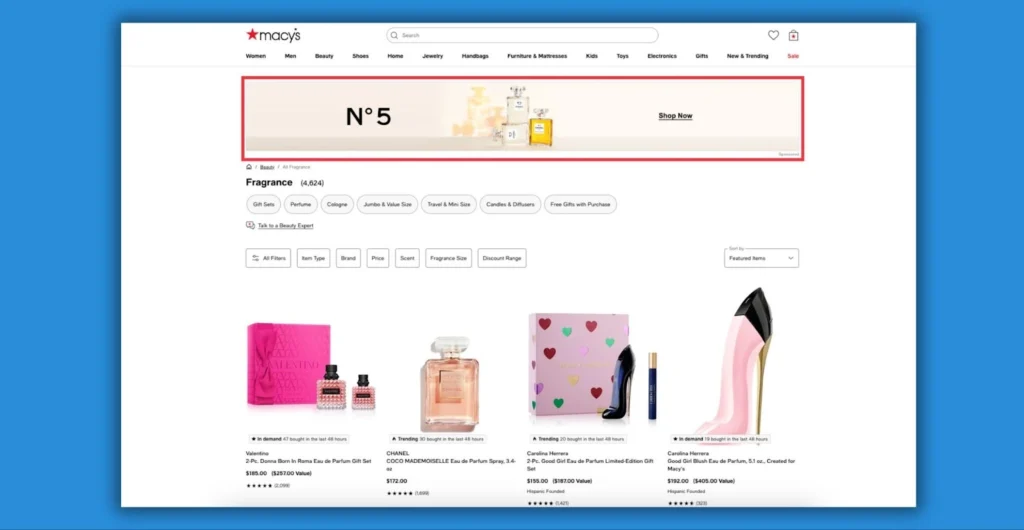Click 2-Pc. Donna Born In Roma title
Image resolution: width=1024 pixels, height=530 pixels.
tap(308, 461)
